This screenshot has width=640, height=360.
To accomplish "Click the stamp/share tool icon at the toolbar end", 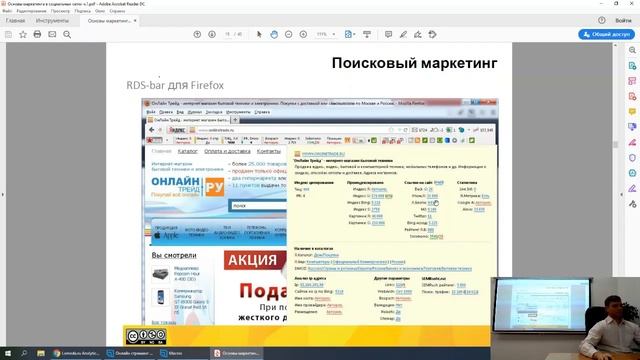I will coord(433,34).
